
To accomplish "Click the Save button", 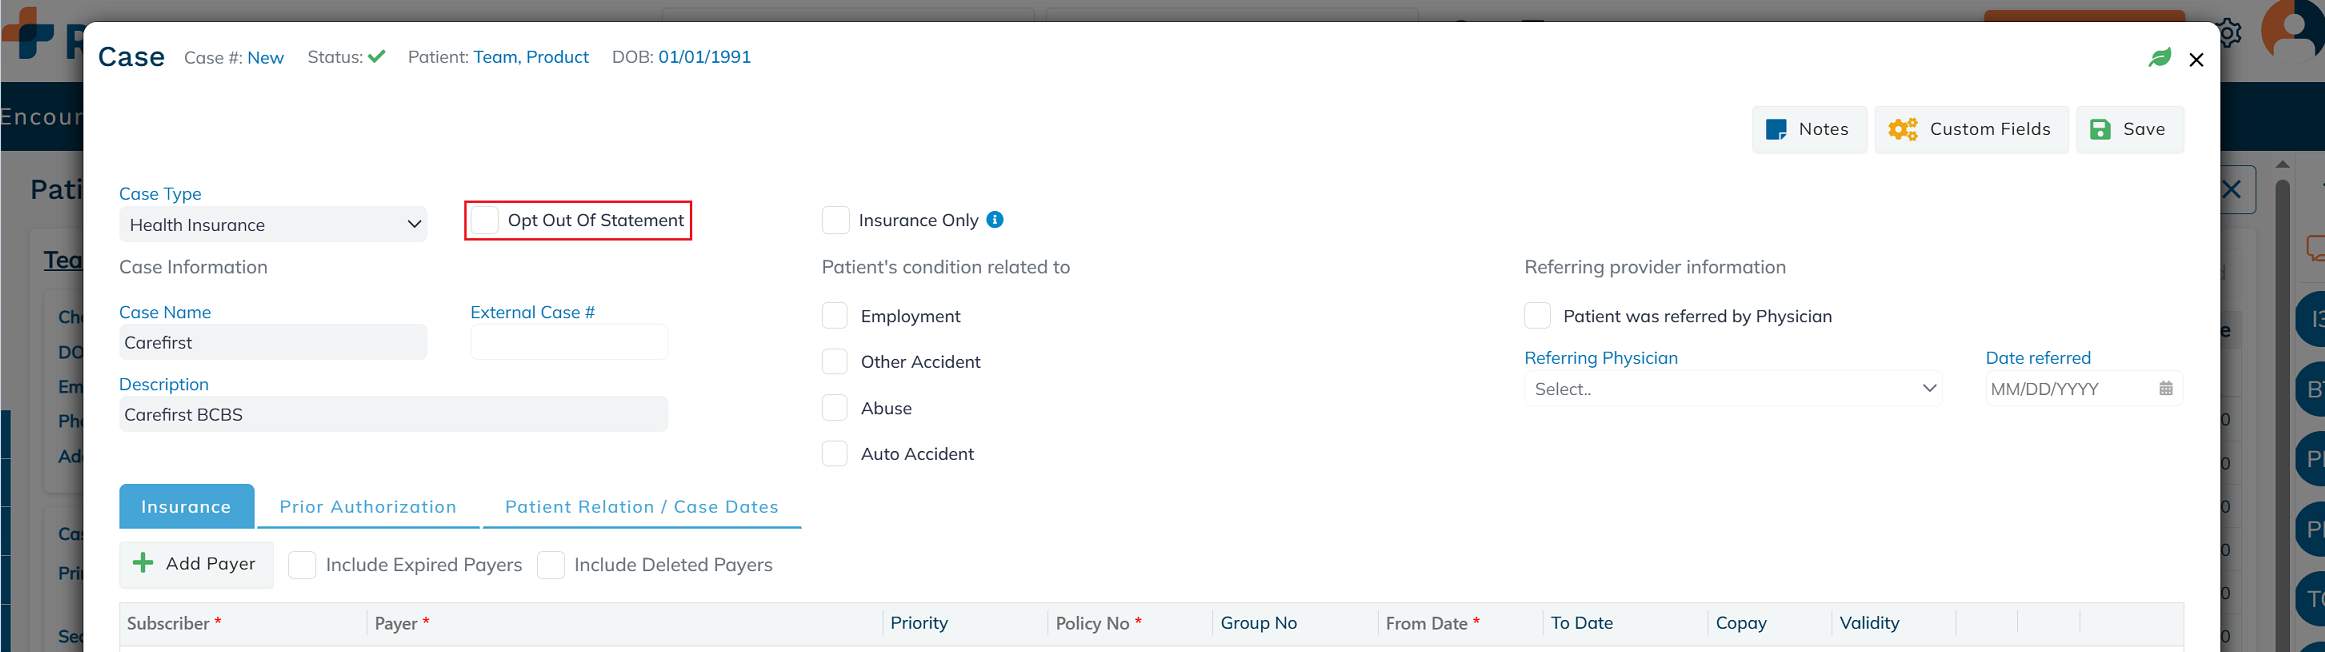I will [2129, 130].
